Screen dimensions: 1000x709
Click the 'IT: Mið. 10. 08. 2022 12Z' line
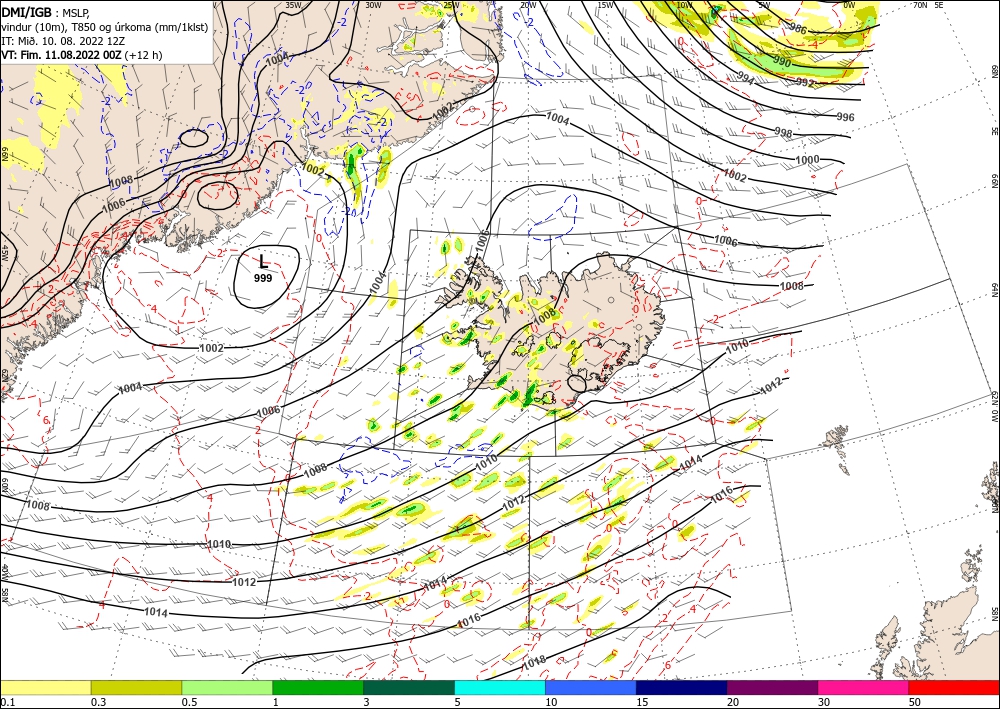point(63,41)
